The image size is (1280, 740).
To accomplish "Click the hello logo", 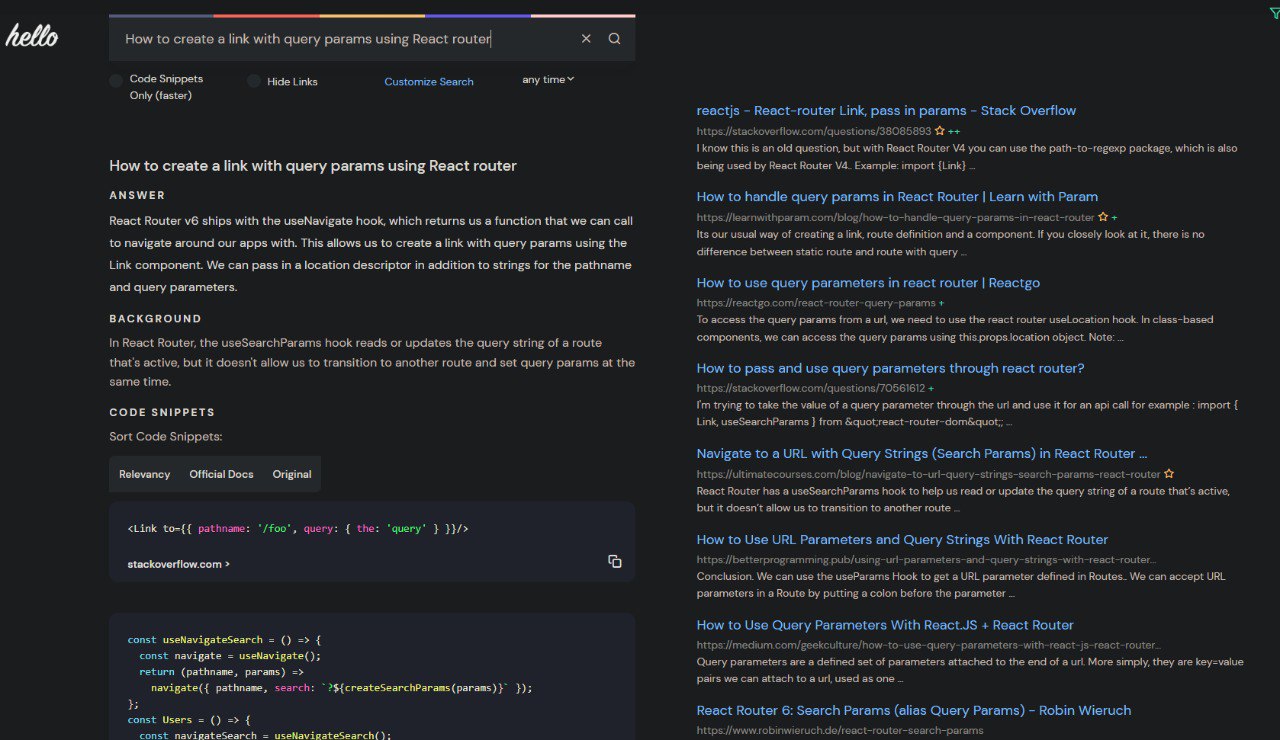I will click(x=32, y=37).
